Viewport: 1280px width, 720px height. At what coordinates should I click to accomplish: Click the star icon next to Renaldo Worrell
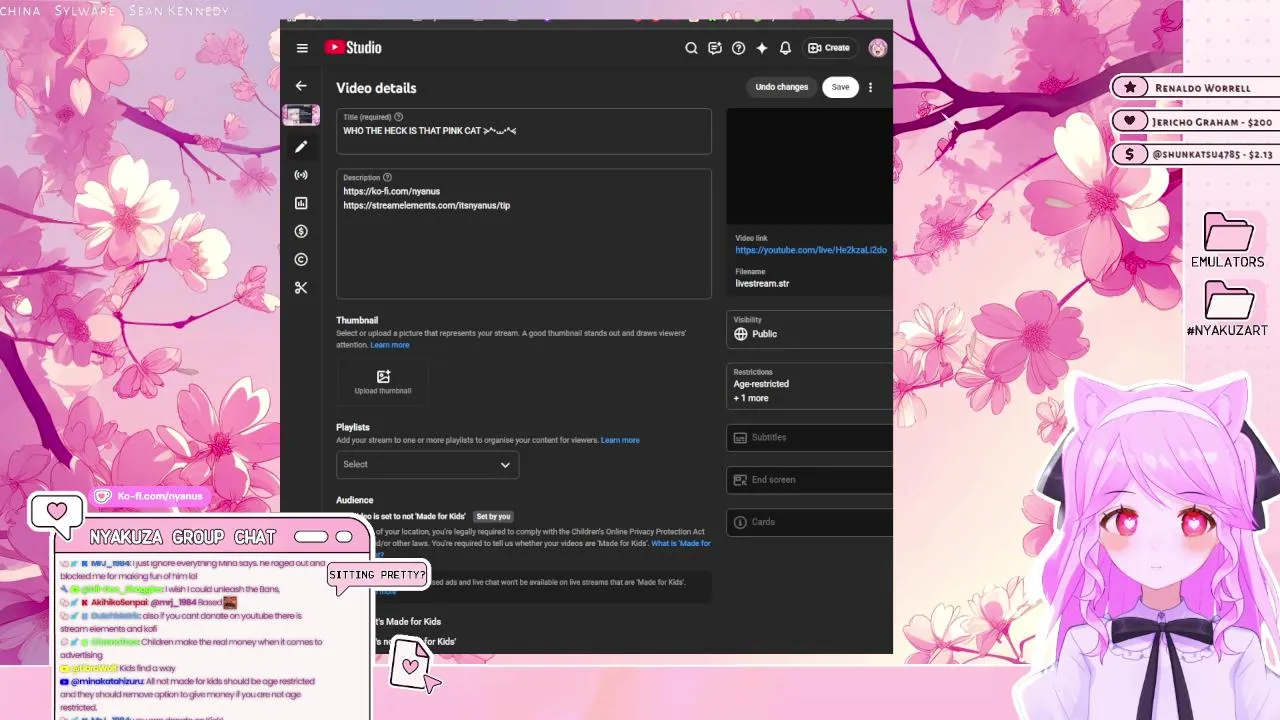tap(1130, 88)
